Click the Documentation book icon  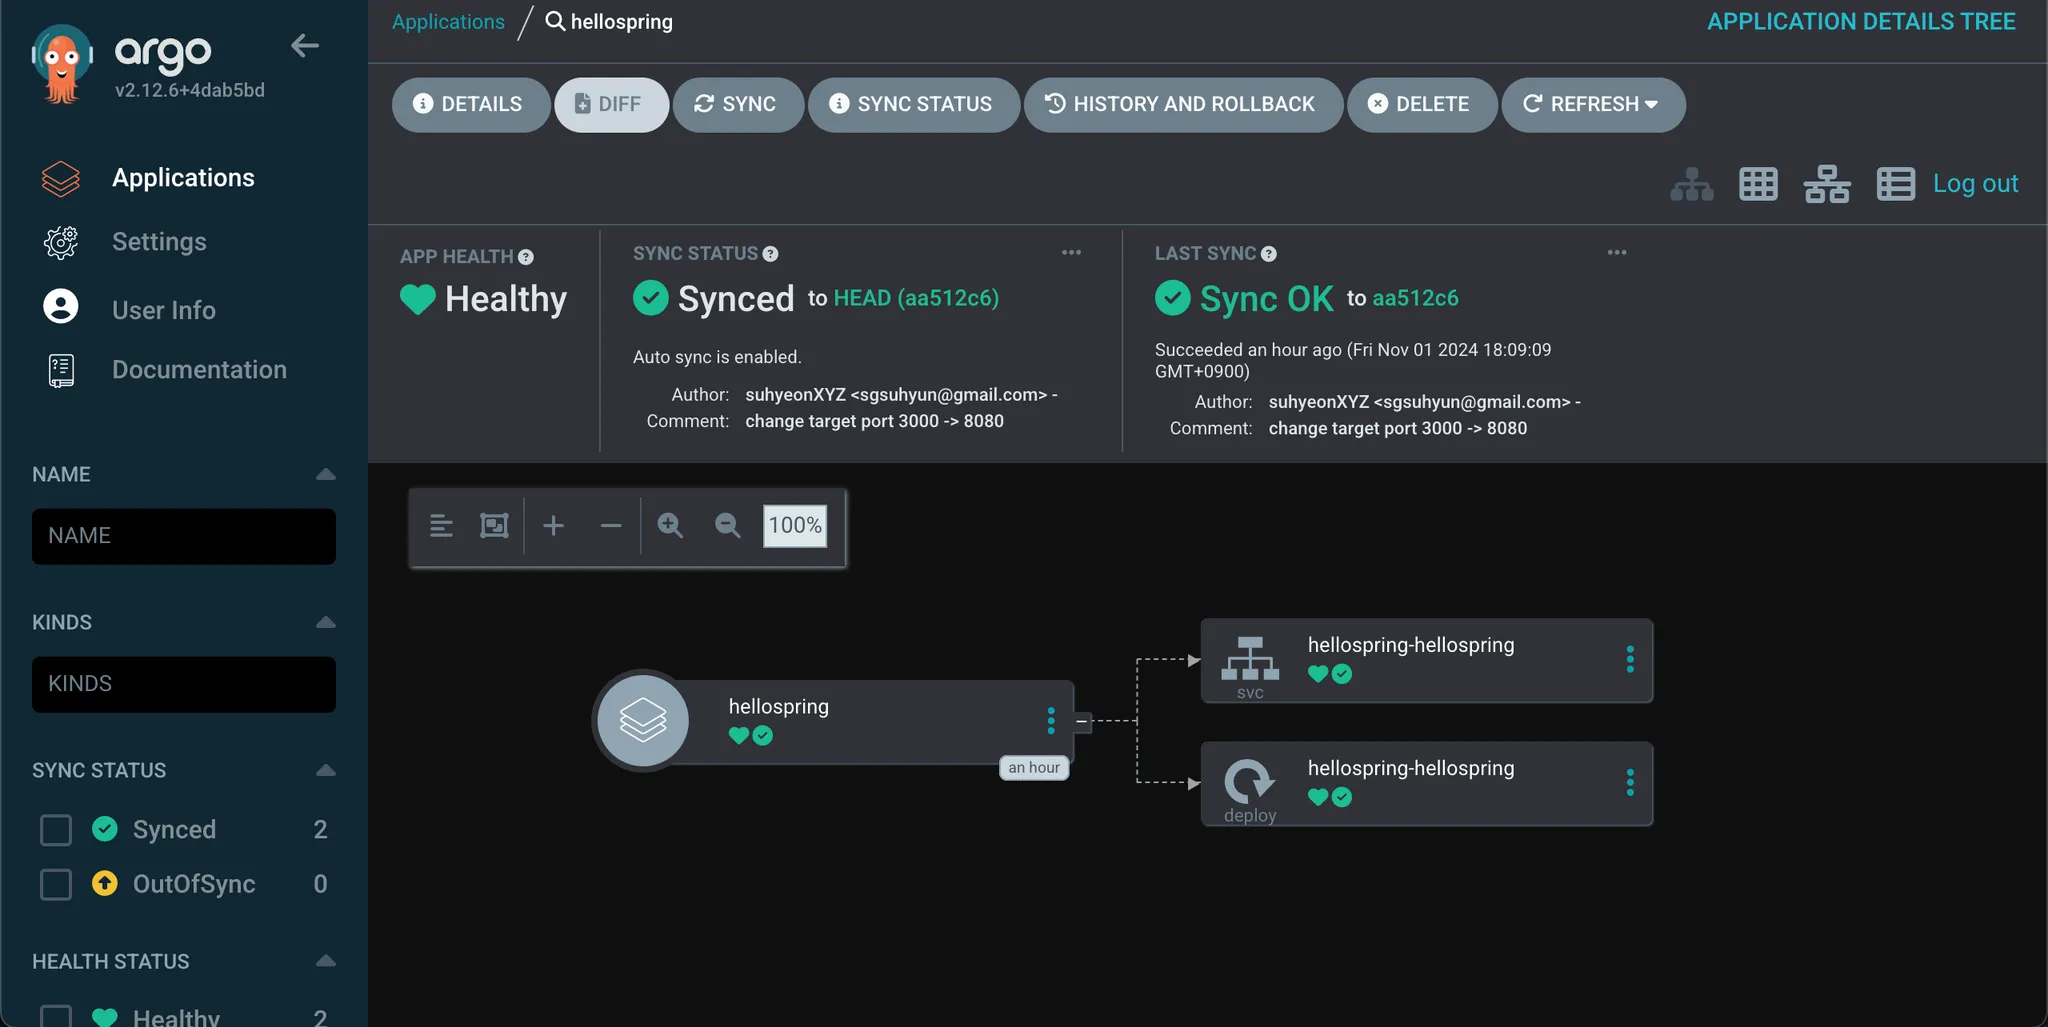tap(61, 371)
